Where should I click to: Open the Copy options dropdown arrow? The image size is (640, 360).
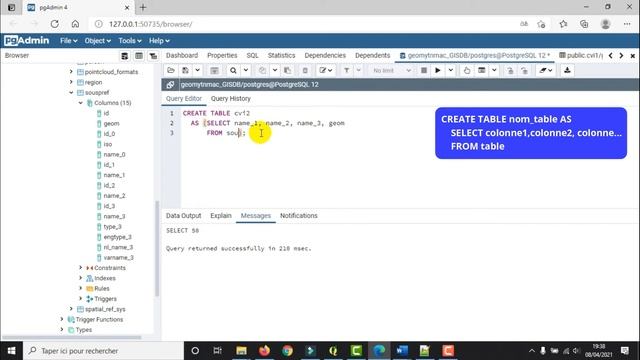275,71
